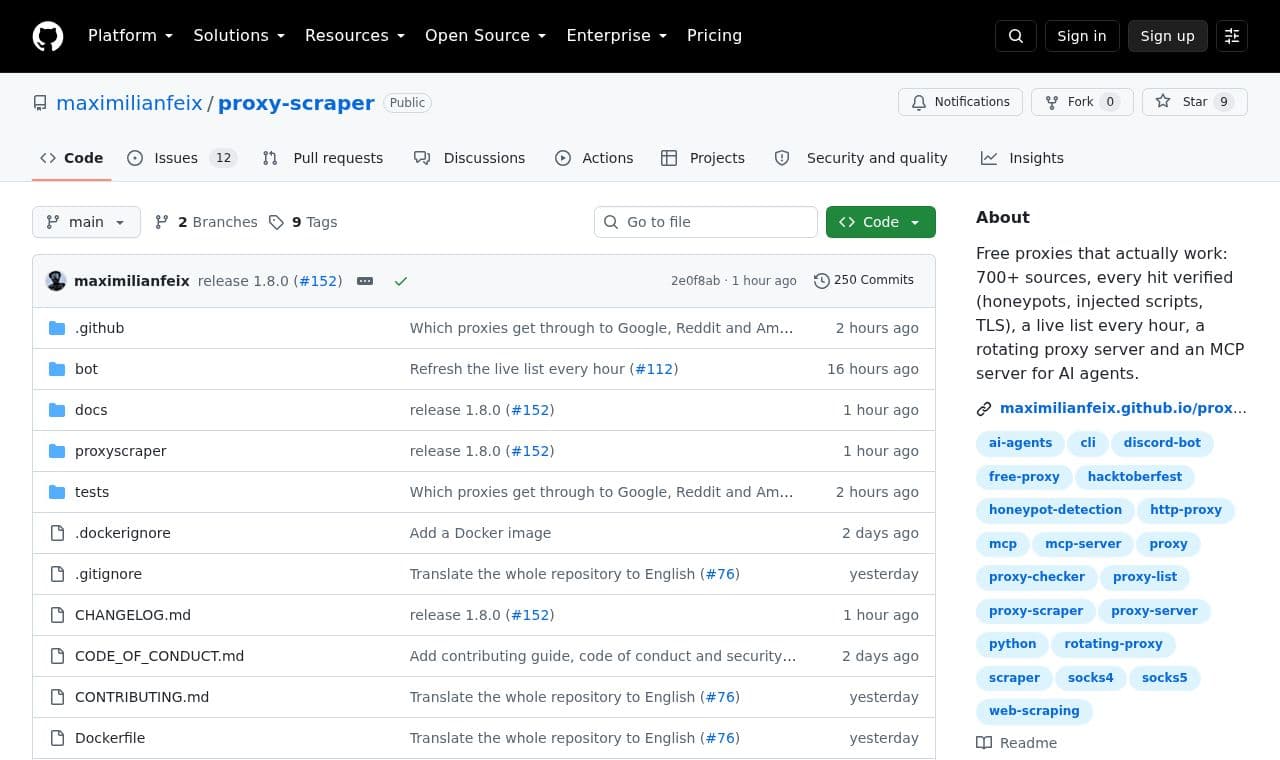This screenshot has width=1280, height=760.
Task: Open the Insights tab
Action: (x=1022, y=158)
